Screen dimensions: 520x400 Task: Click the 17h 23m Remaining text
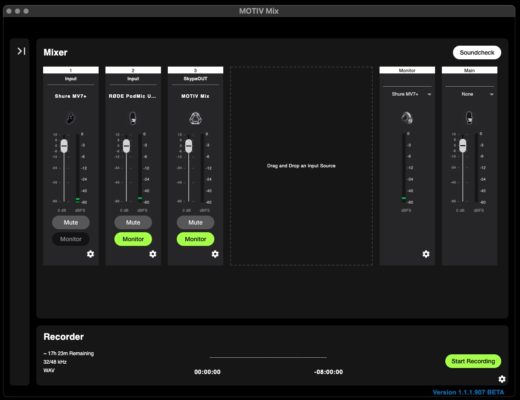(69, 353)
